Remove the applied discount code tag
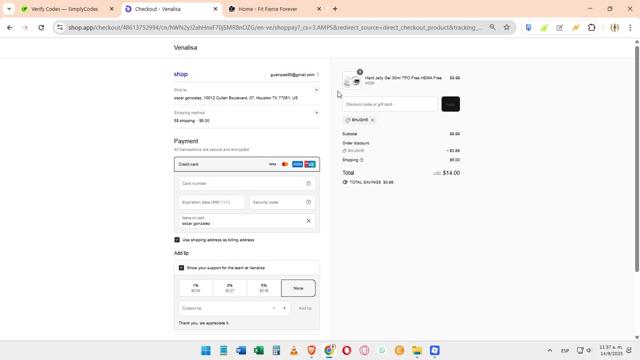The height and width of the screenshot is (360, 640). (372, 120)
